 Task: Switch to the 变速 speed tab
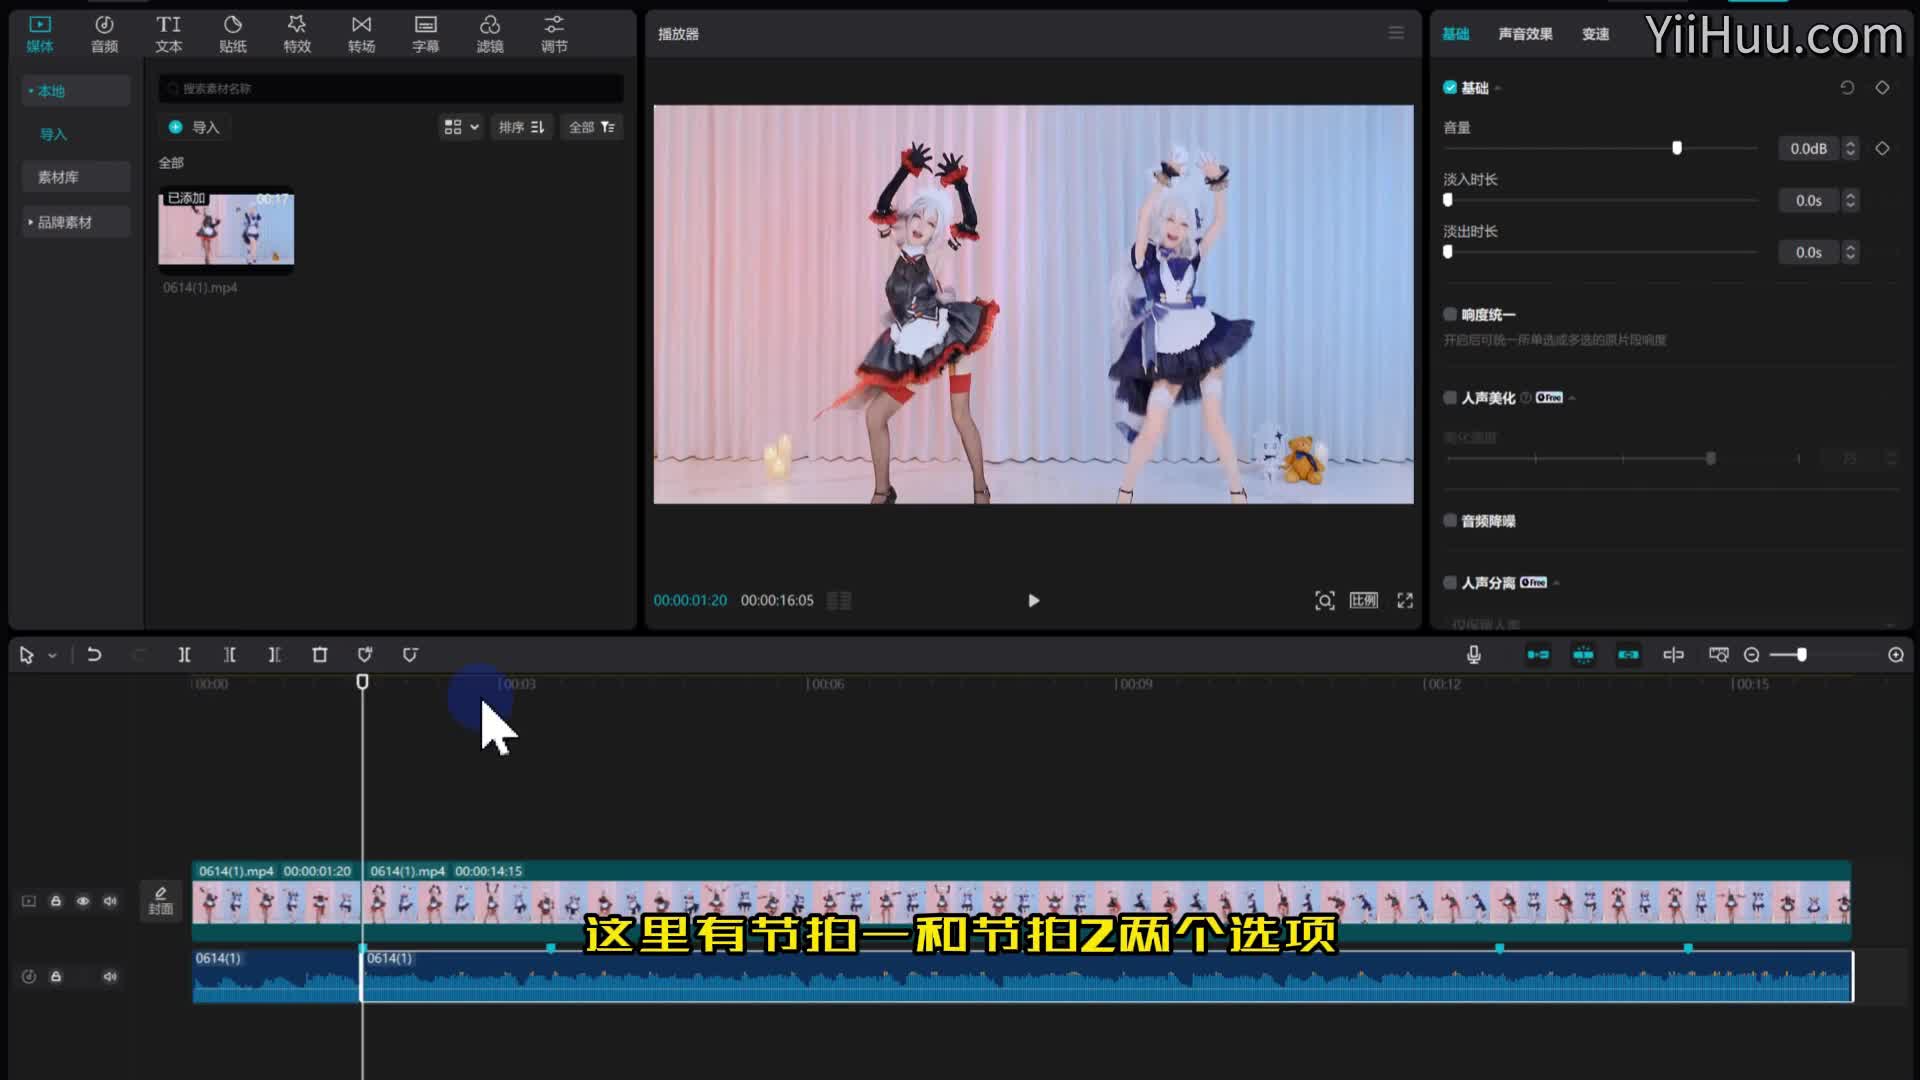click(1595, 34)
